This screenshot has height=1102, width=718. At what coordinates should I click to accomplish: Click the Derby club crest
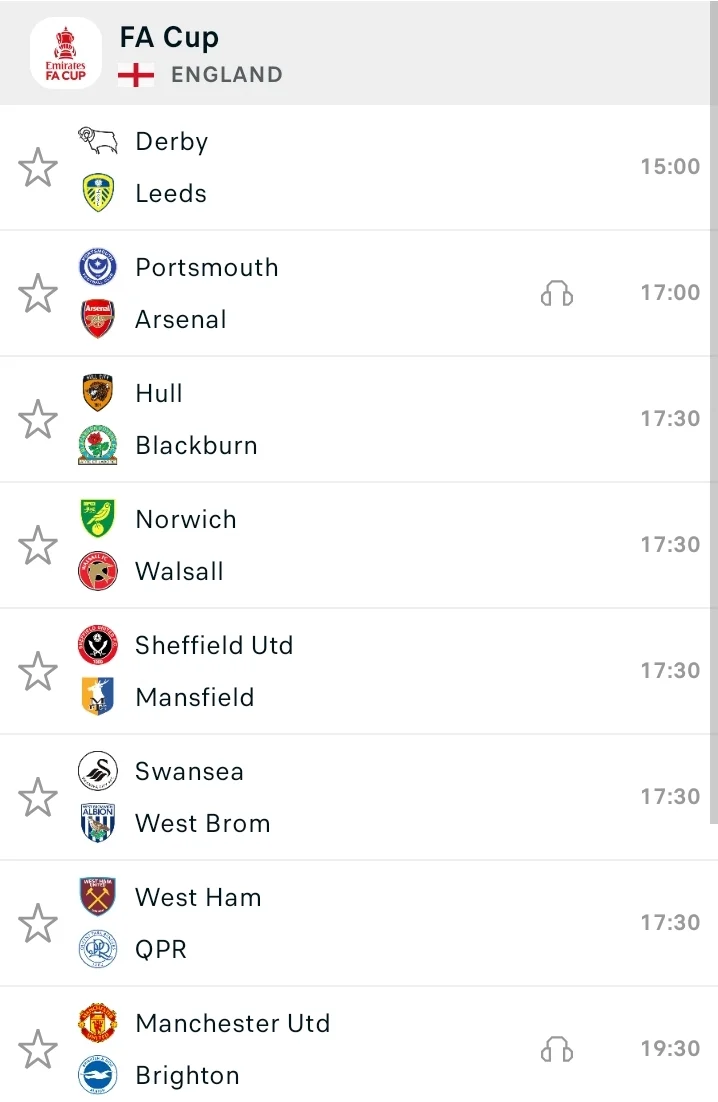[x=98, y=141]
